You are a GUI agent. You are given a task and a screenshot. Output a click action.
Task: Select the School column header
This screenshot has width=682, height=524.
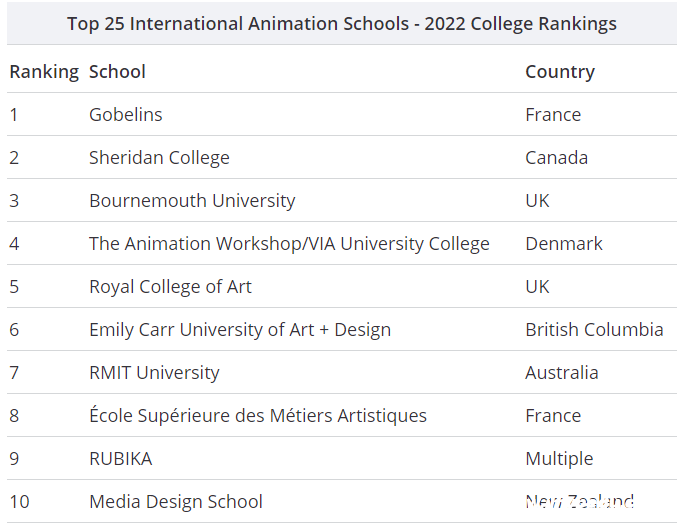tap(117, 72)
